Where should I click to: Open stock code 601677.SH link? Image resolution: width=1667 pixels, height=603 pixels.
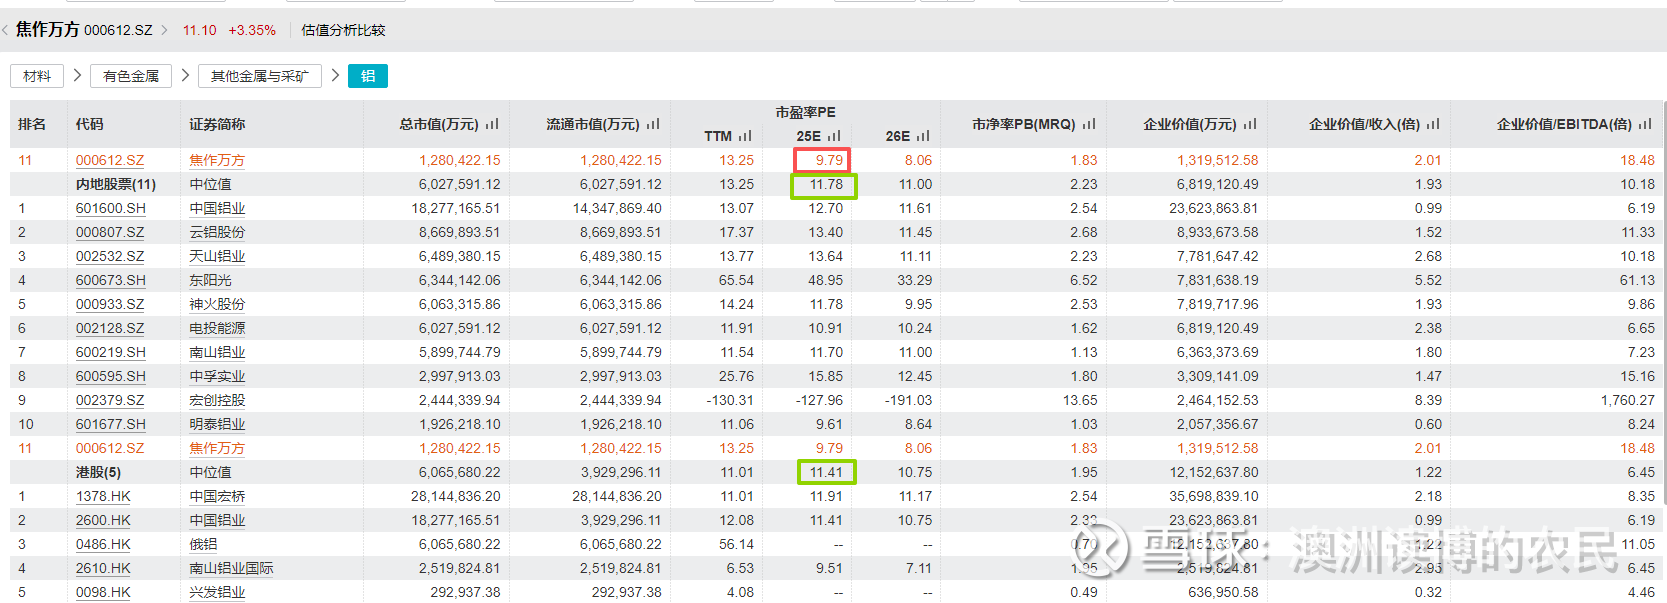[111, 424]
